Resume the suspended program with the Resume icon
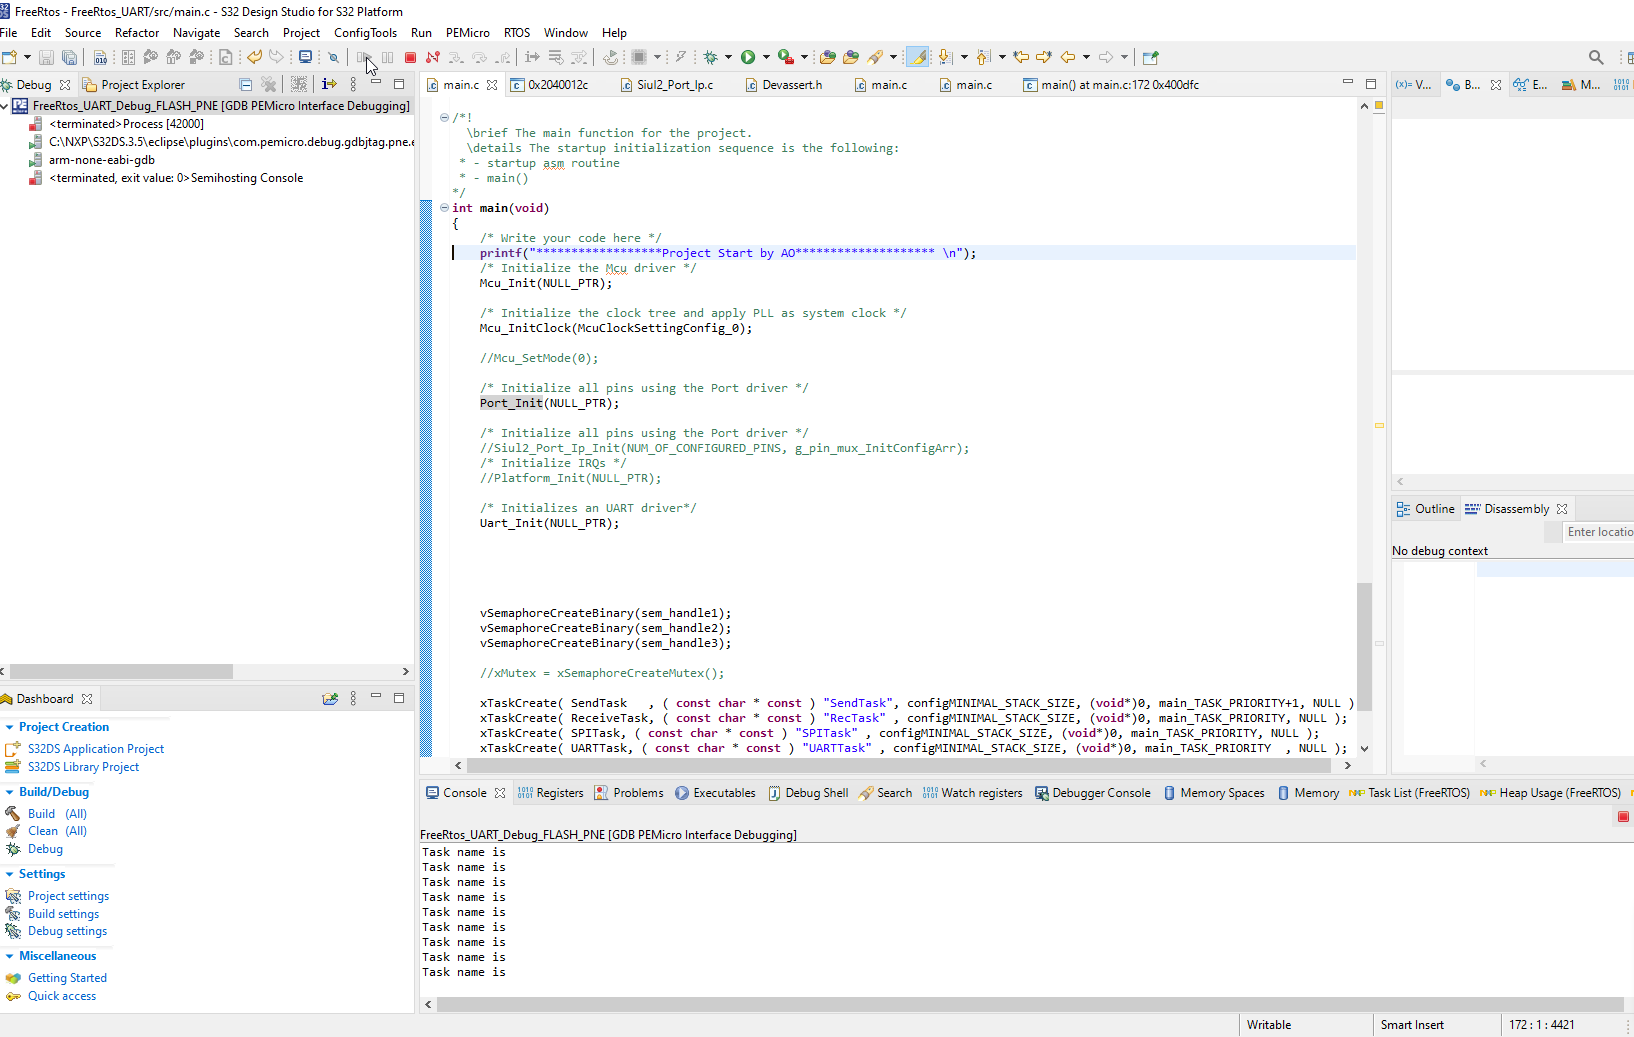The width and height of the screenshot is (1634, 1037). tap(363, 57)
